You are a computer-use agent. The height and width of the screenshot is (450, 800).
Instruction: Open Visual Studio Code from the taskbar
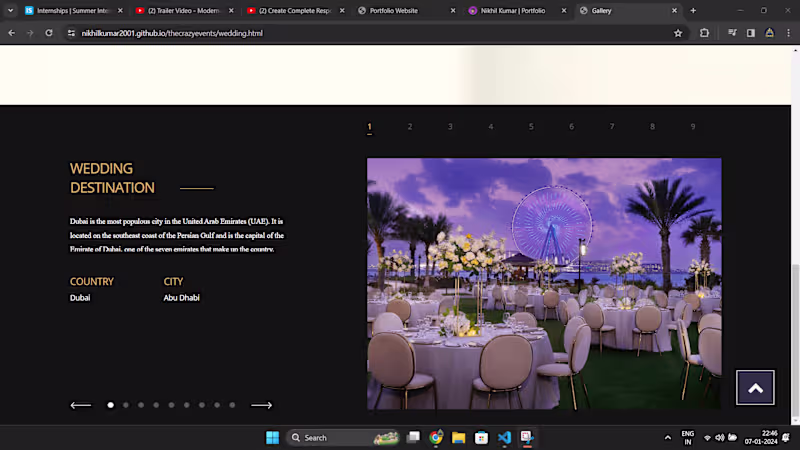pos(504,438)
